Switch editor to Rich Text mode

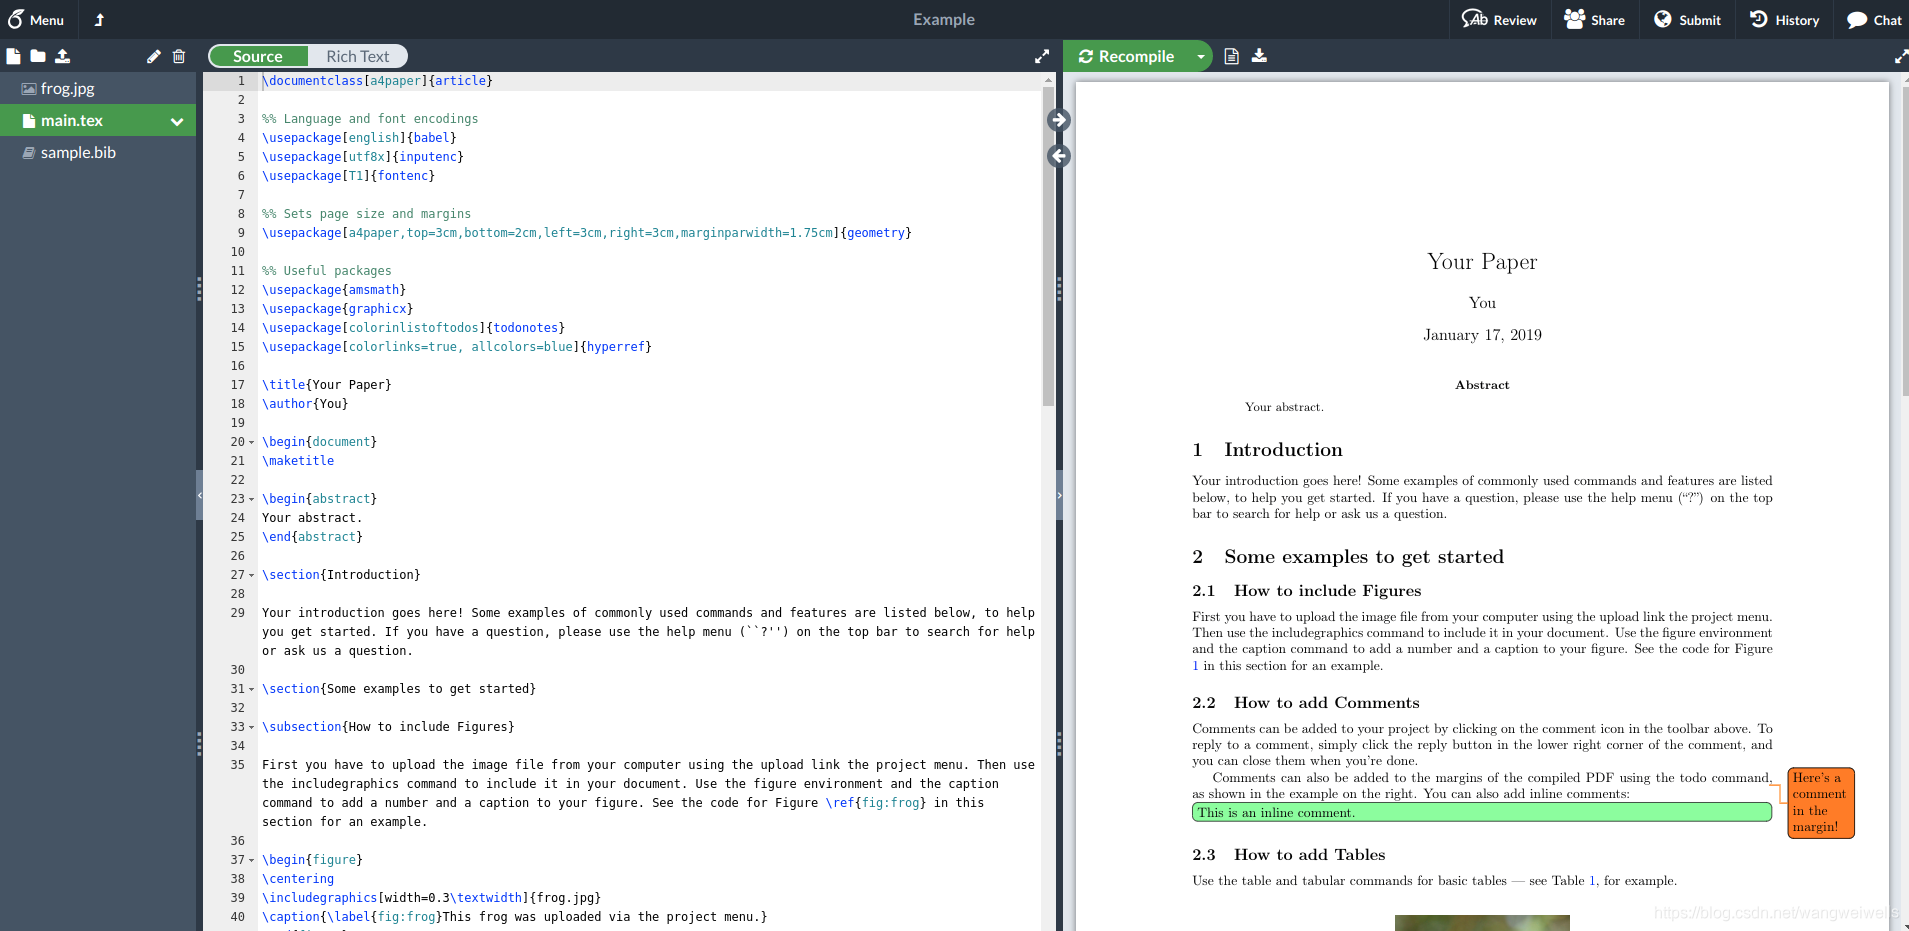[x=357, y=56]
